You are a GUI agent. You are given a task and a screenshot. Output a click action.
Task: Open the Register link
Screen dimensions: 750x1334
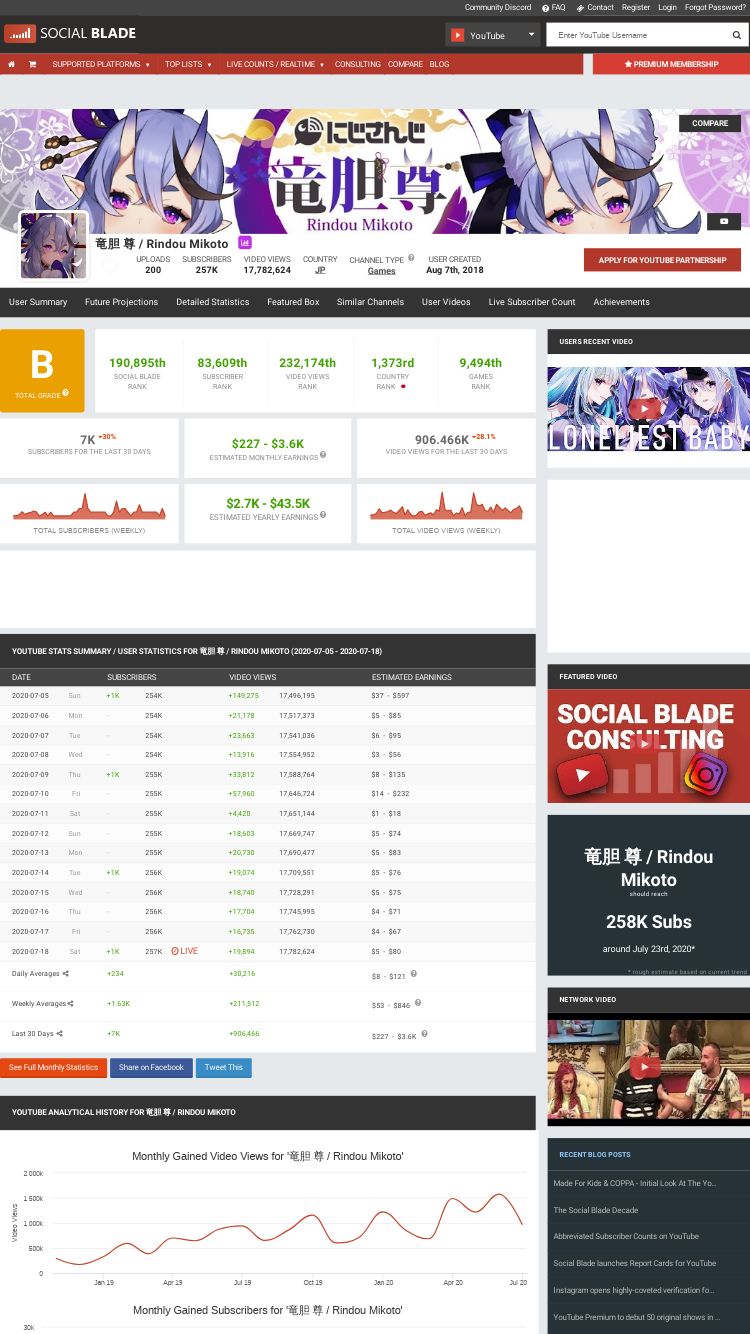coord(636,7)
